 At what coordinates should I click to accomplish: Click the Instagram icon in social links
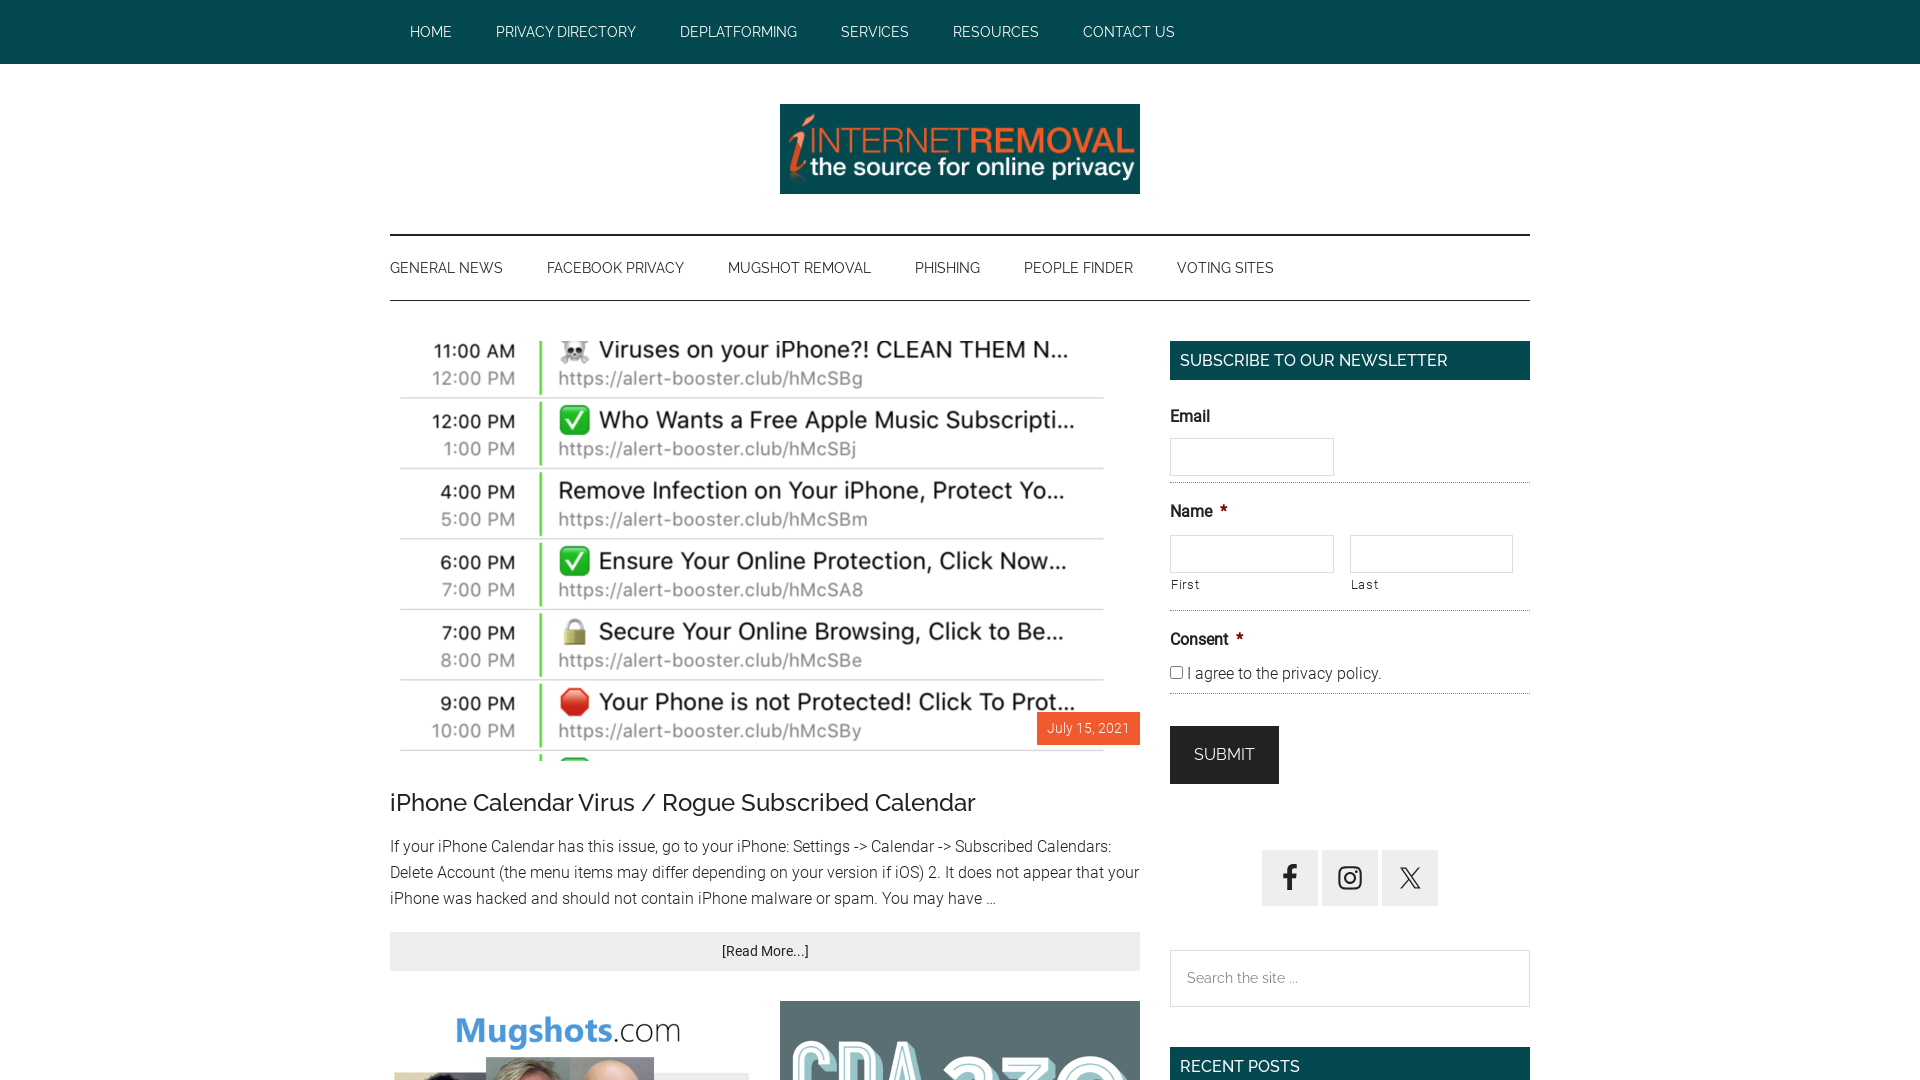pyautogui.click(x=1349, y=877)
